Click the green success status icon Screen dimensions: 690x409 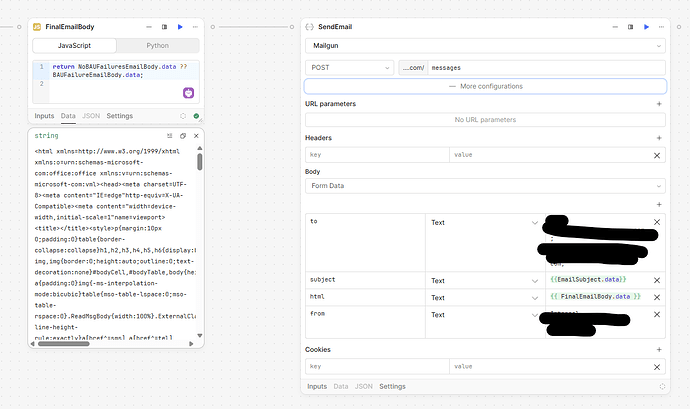[196, 116]
